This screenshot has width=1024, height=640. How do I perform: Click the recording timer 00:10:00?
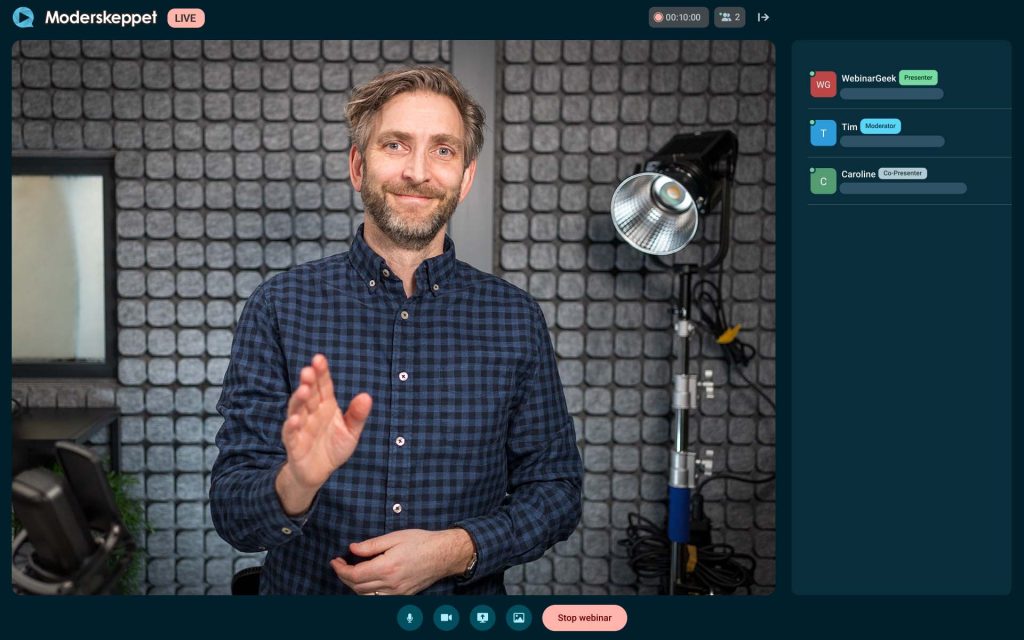(x=678, y=17)
